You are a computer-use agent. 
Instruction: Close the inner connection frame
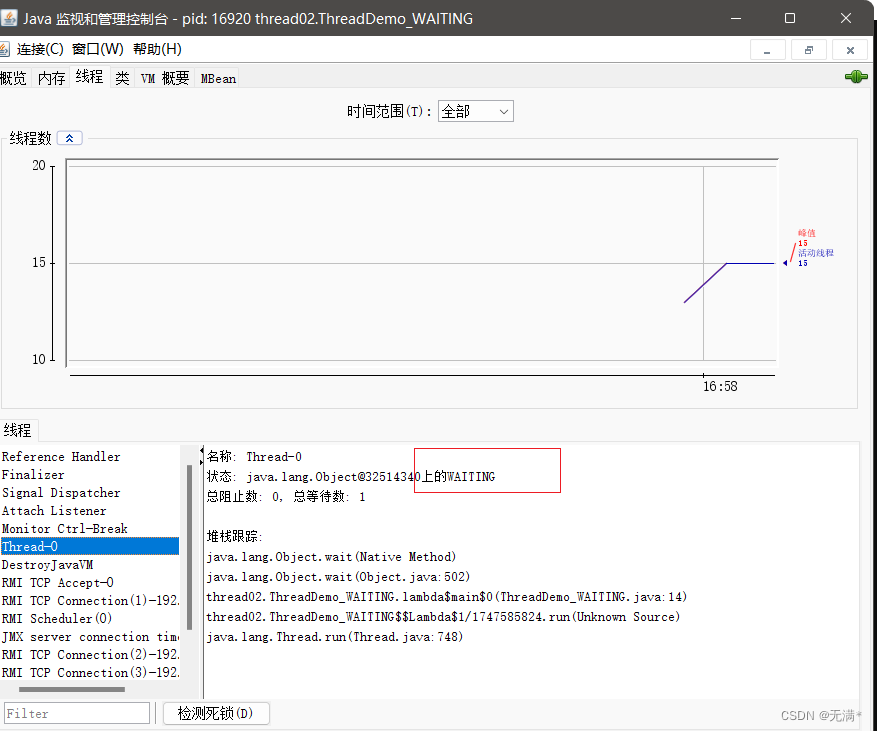pyautogui.click(x=850, y=50)
